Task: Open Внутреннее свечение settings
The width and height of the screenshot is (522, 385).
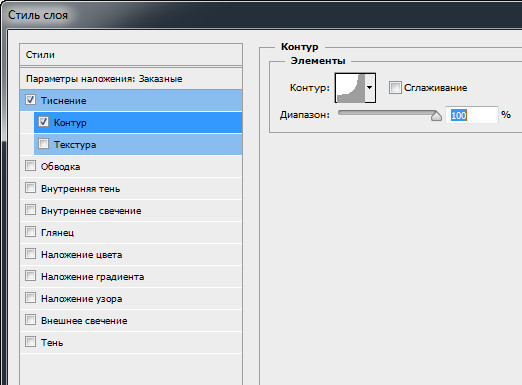Action: pos(131,210)
